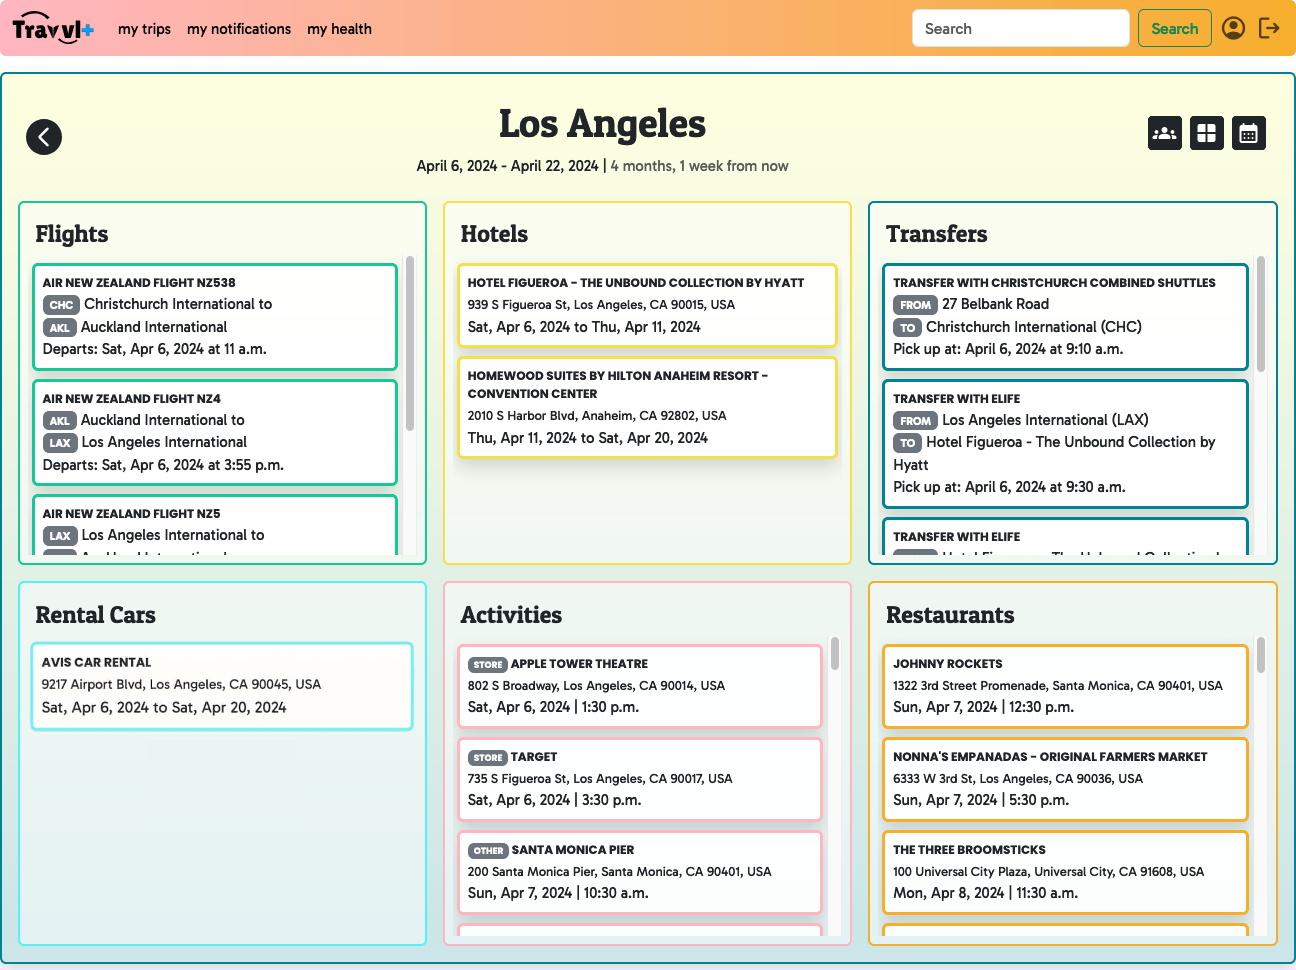Click the Transfers panel scrollbar
Screen dimensions: 1296x970
pos(1261,315)
